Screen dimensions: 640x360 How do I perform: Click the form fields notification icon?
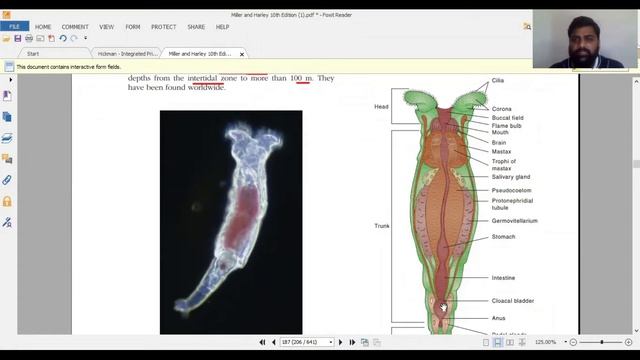(x=9, y=67)
